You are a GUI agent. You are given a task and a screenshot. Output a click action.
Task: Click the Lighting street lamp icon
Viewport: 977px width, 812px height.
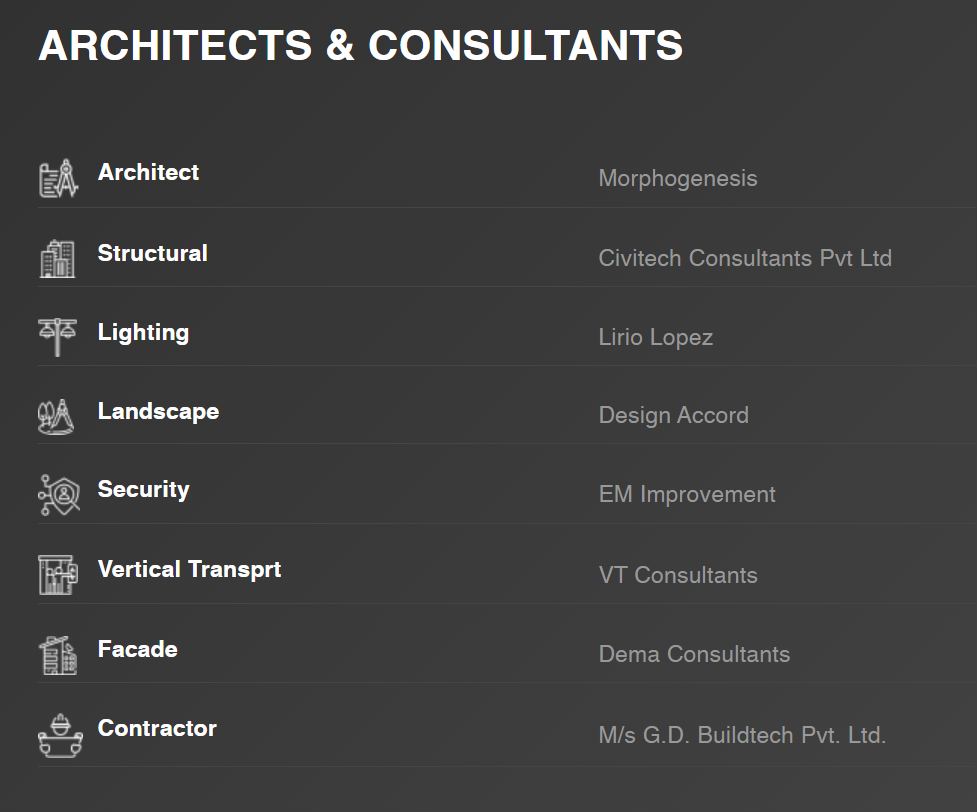pos(57,337)
